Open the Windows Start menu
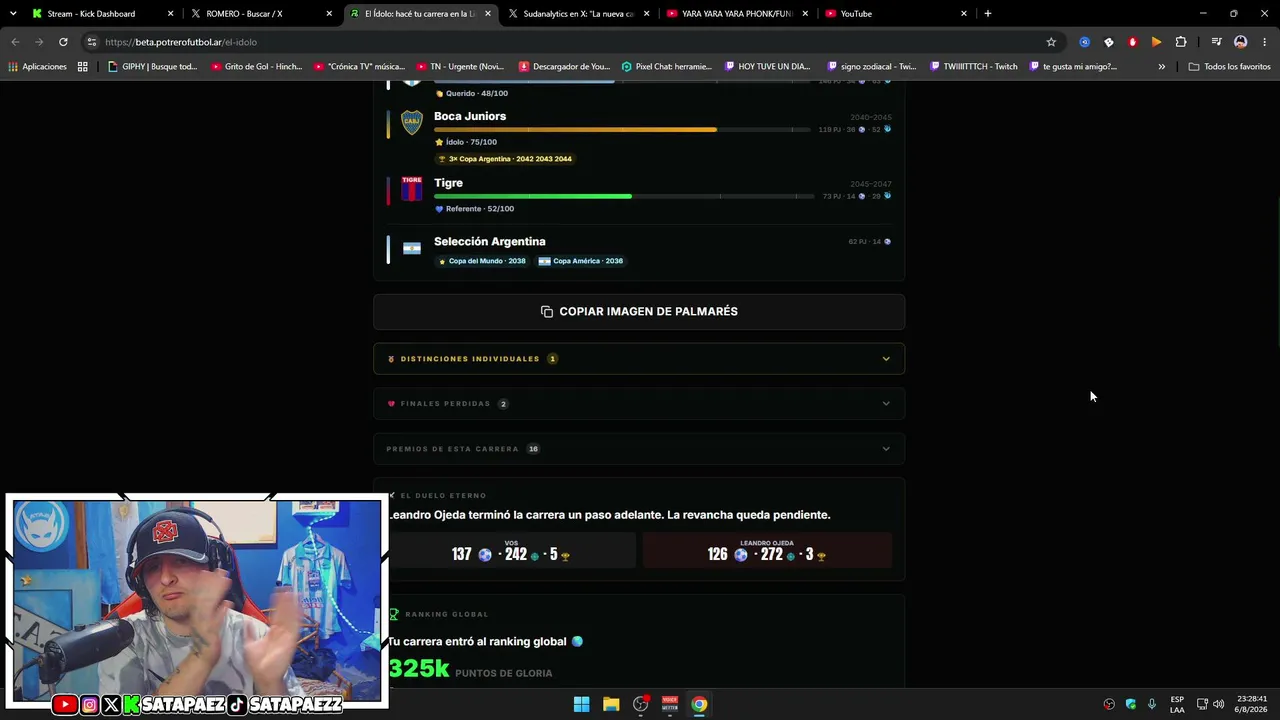 point(581,704)
